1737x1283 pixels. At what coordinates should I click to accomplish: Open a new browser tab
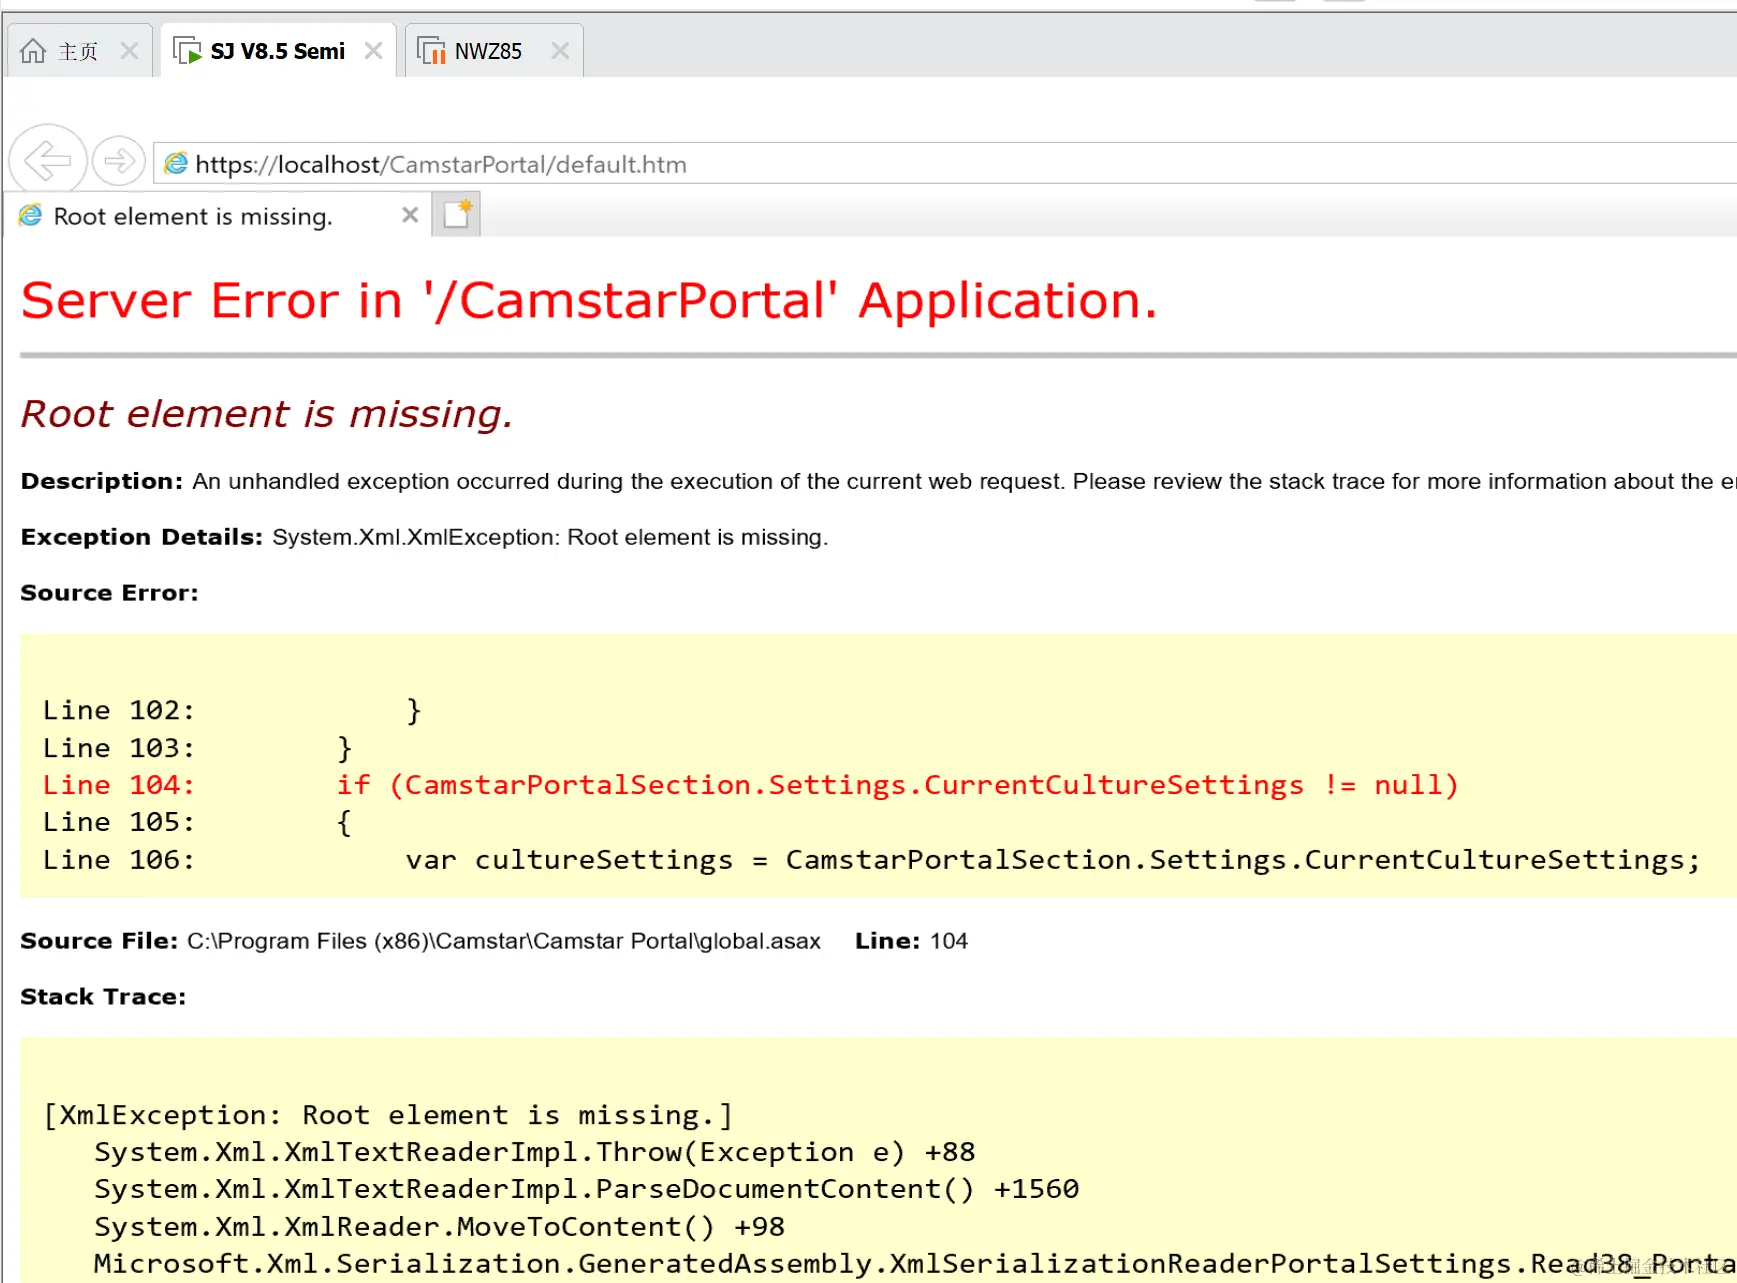[x=456, y=214]
